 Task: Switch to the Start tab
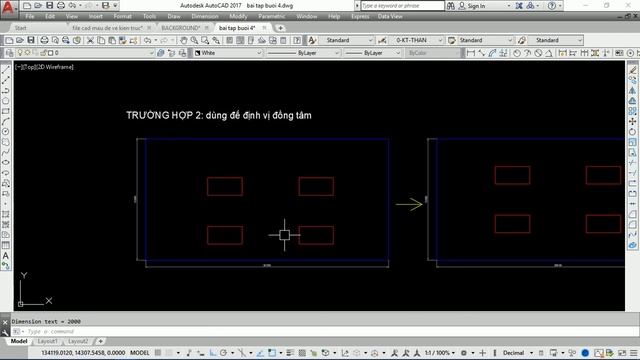[20, 28]
